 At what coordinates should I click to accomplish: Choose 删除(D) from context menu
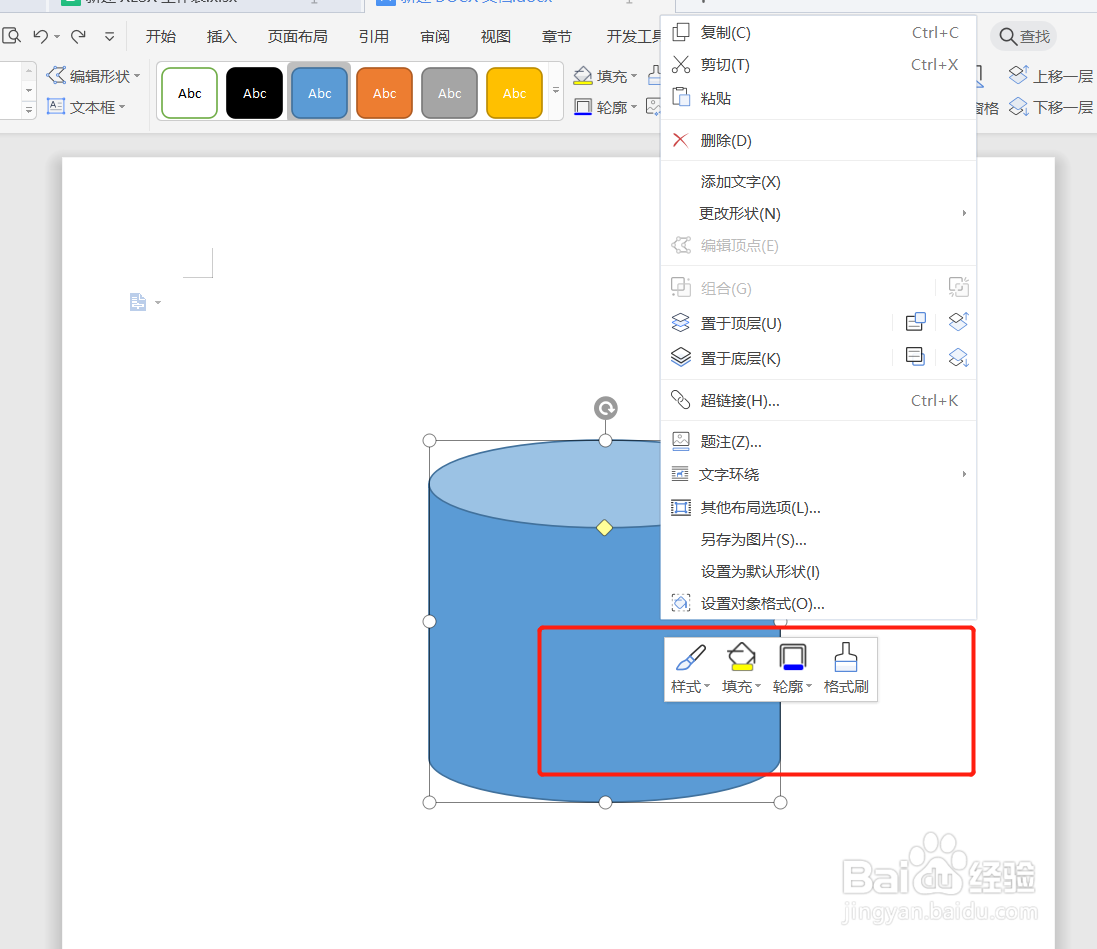pyautogui.click(x=819, y=141)
